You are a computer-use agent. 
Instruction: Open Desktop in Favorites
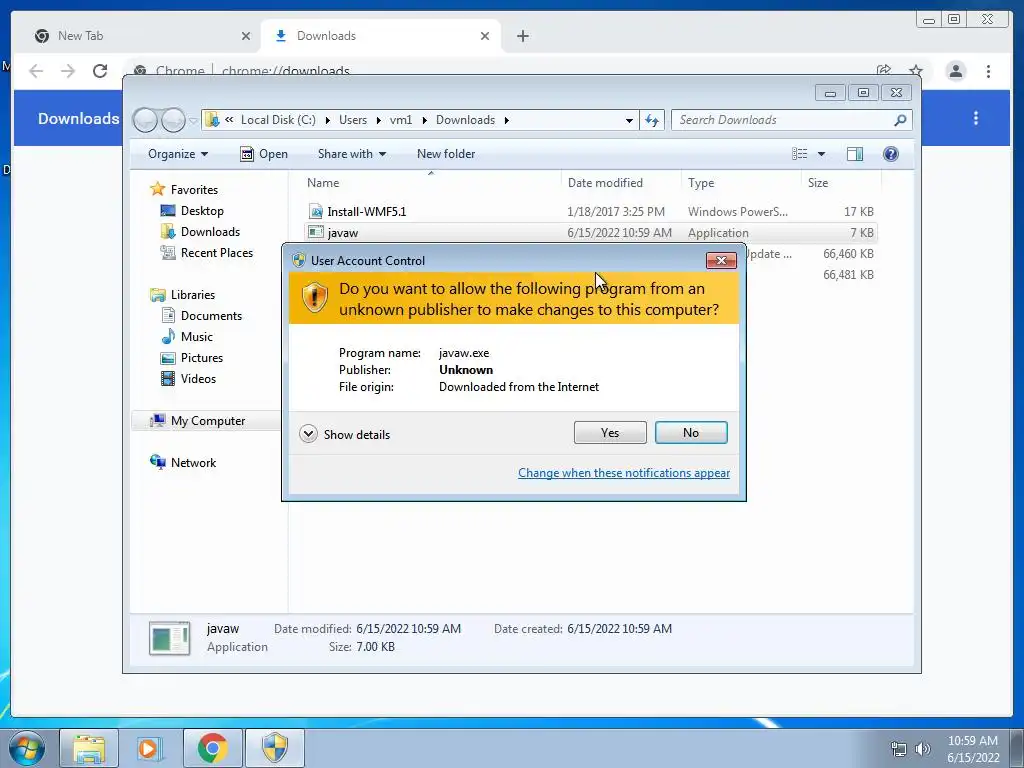pos(202,211)
